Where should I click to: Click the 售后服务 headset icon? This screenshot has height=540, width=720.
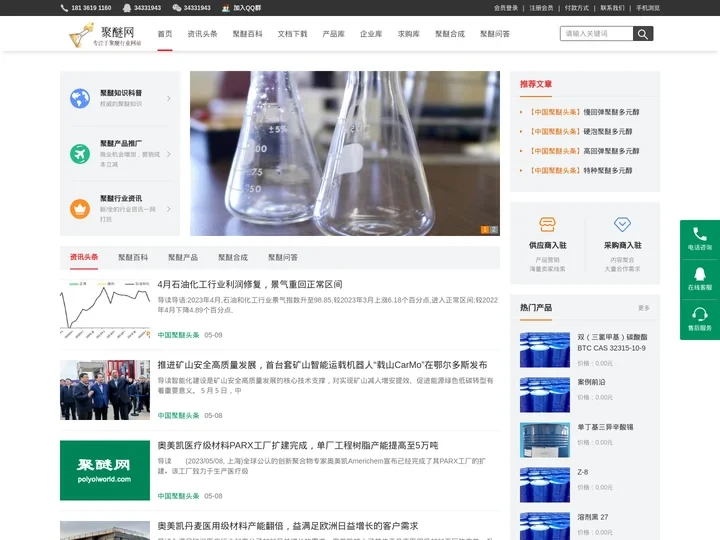pos(699,314)
